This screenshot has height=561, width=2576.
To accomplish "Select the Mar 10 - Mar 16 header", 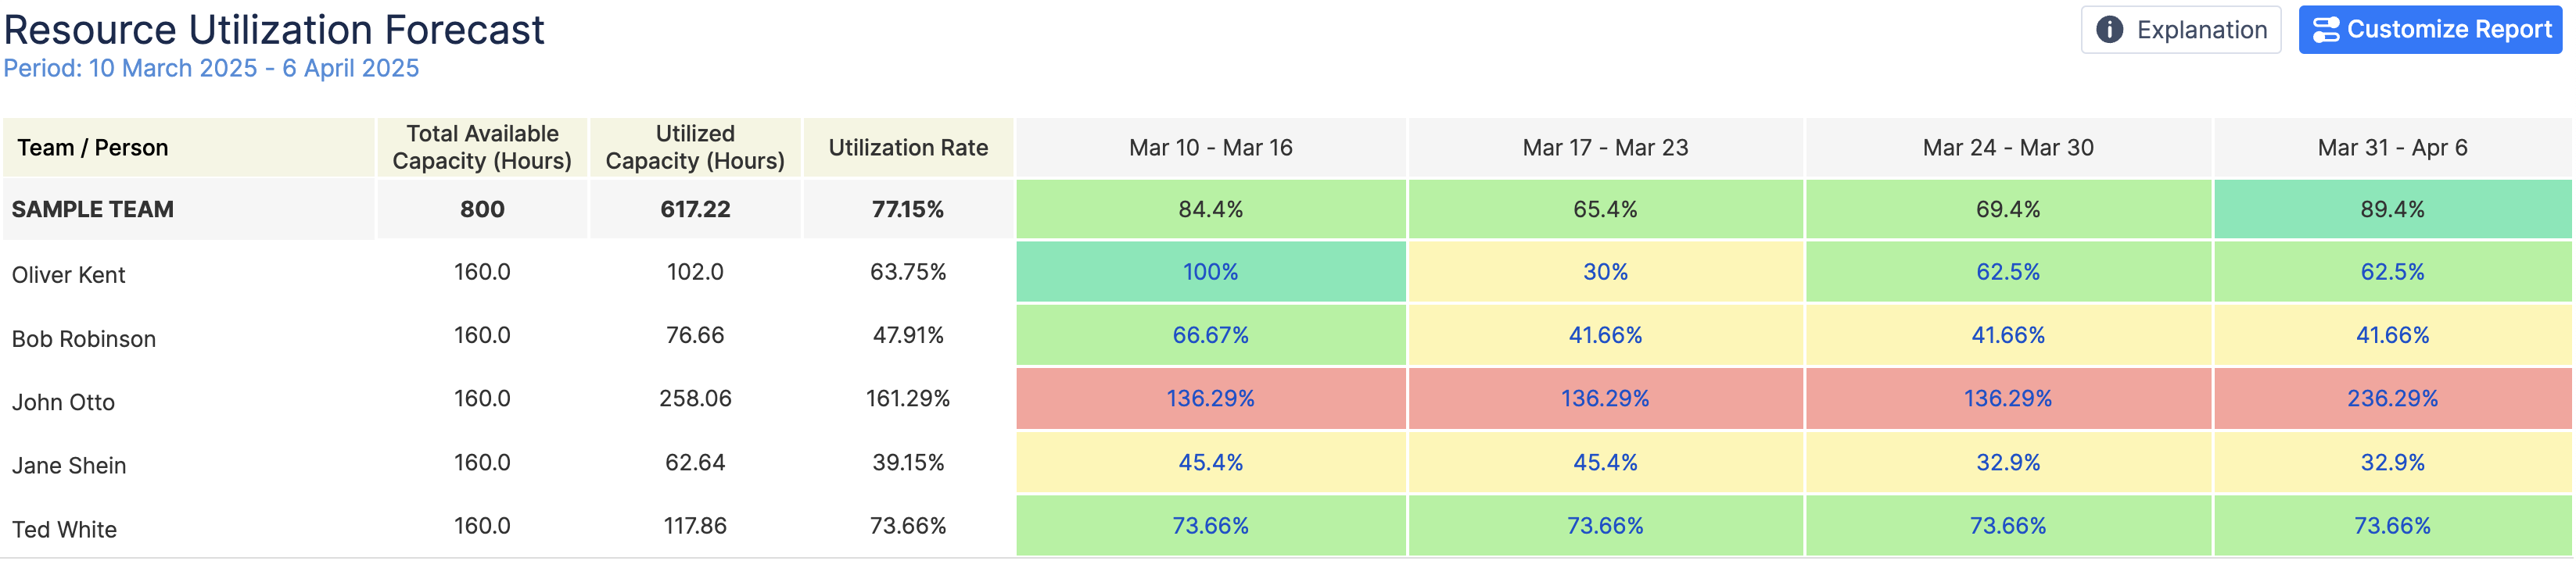I will (1210, 148).
